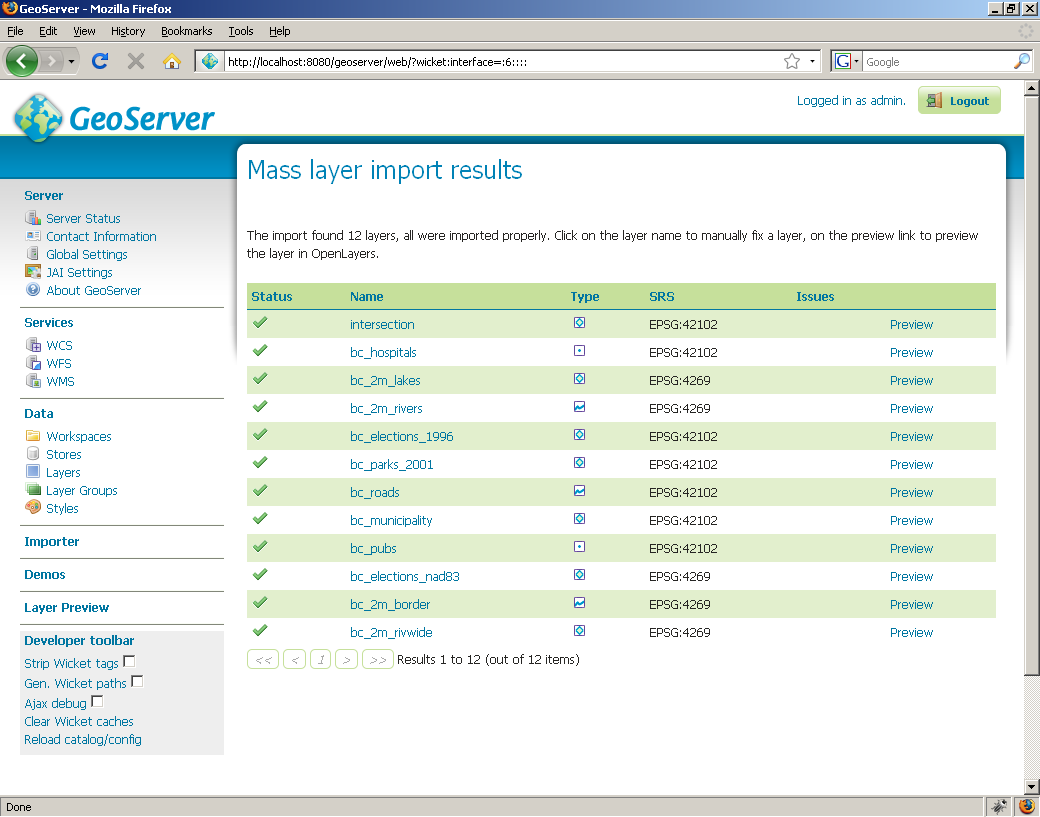The image size is (1040, 817).
Task: Click the Styles icon in Data section
Action: [33, 508]
